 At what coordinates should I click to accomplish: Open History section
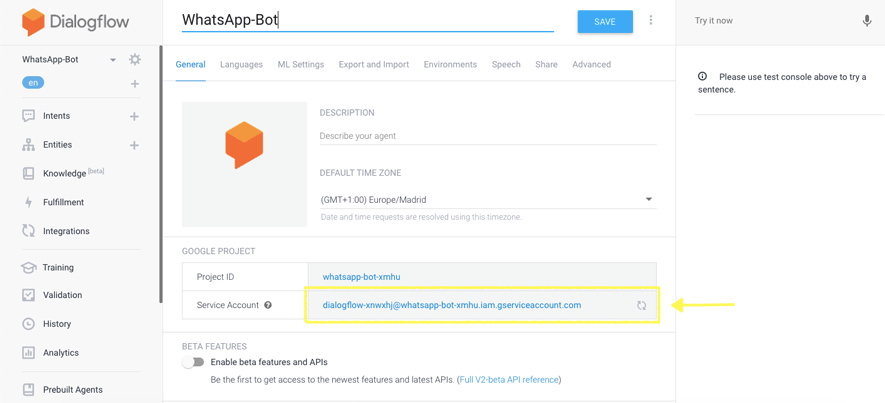(57, 324)
